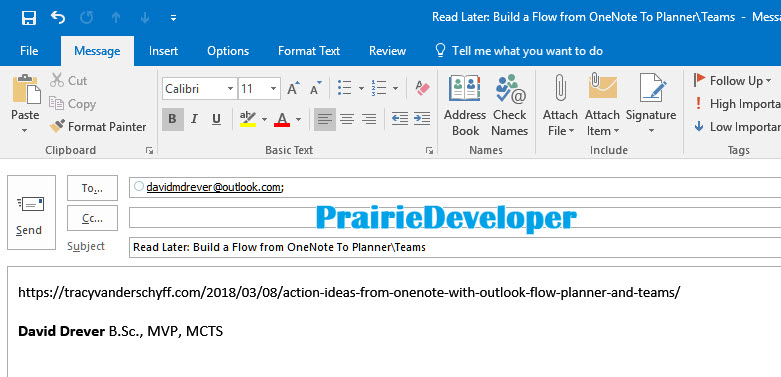Viewport: 781px width, 377px height.
Task: Click Tell me what you want to do
Action: click(x=519, y=51)
